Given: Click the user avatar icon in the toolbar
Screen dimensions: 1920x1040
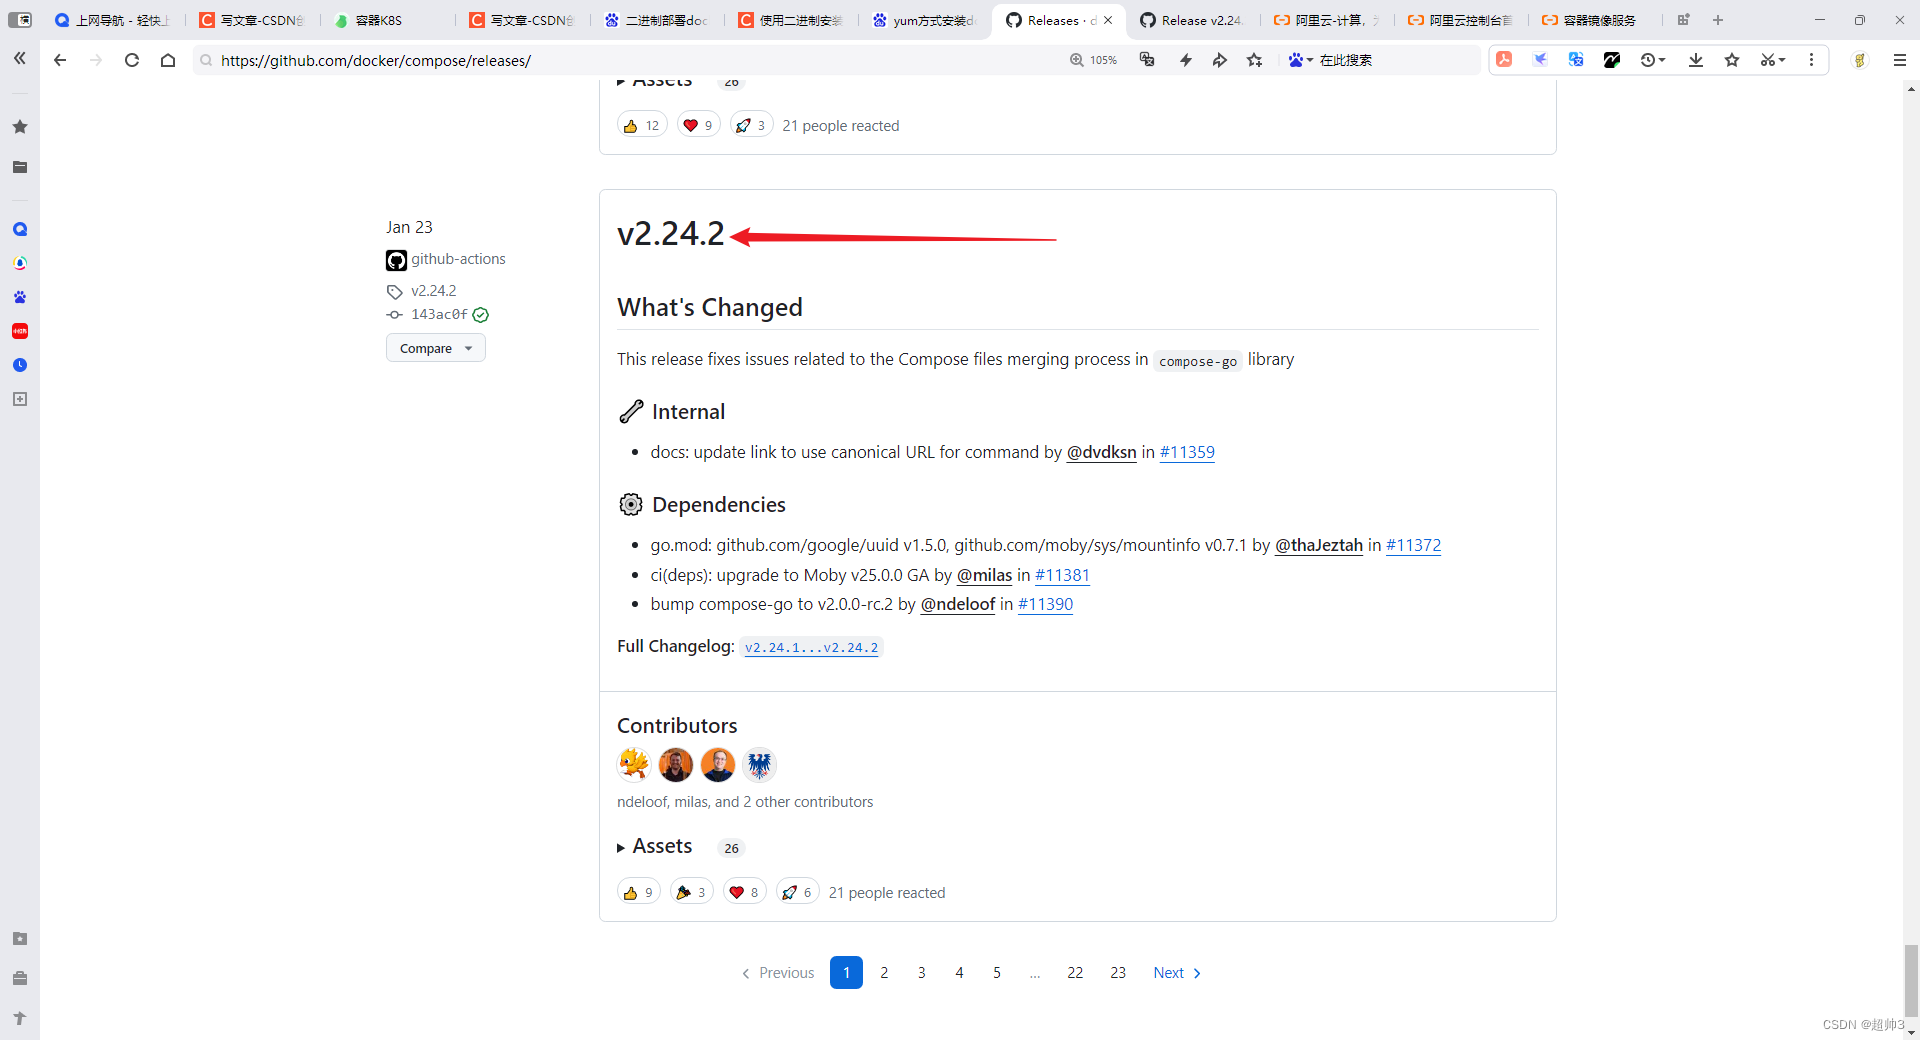Looking at the screenshot, I should coord(1860,60).
